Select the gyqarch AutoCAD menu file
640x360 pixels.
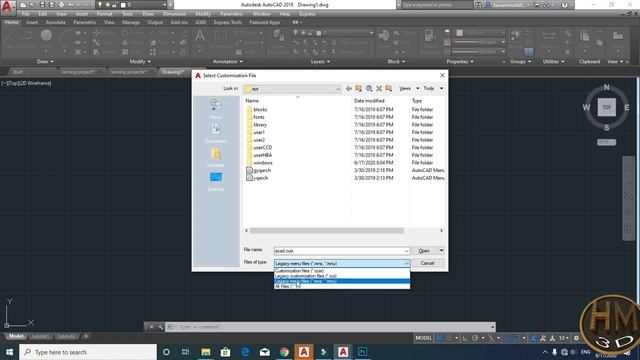pyautogui.click(x=259, y=170)
